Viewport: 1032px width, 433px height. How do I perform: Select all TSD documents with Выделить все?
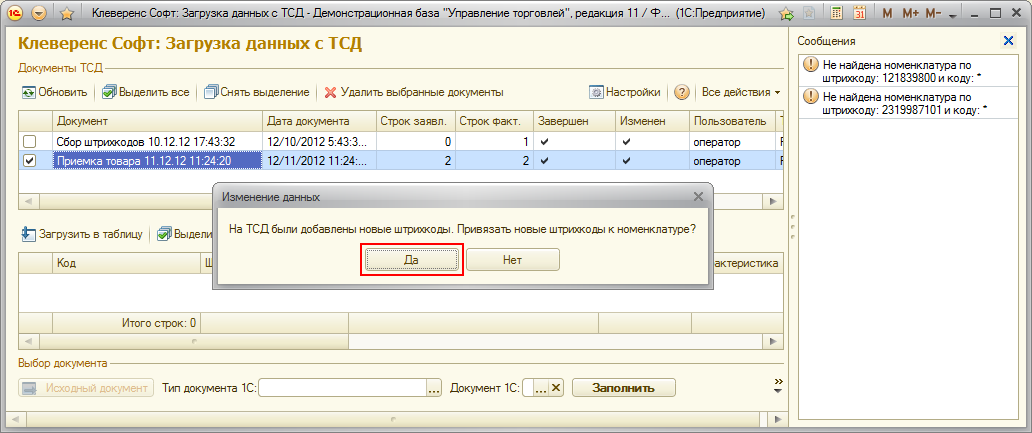pyautogui.click(x=146, y=92)
